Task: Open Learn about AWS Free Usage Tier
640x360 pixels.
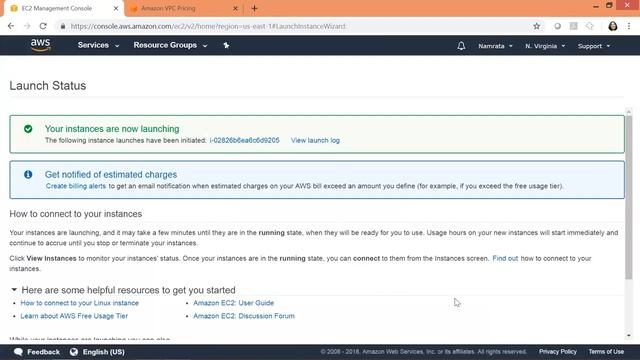Action: pos(74,316)
